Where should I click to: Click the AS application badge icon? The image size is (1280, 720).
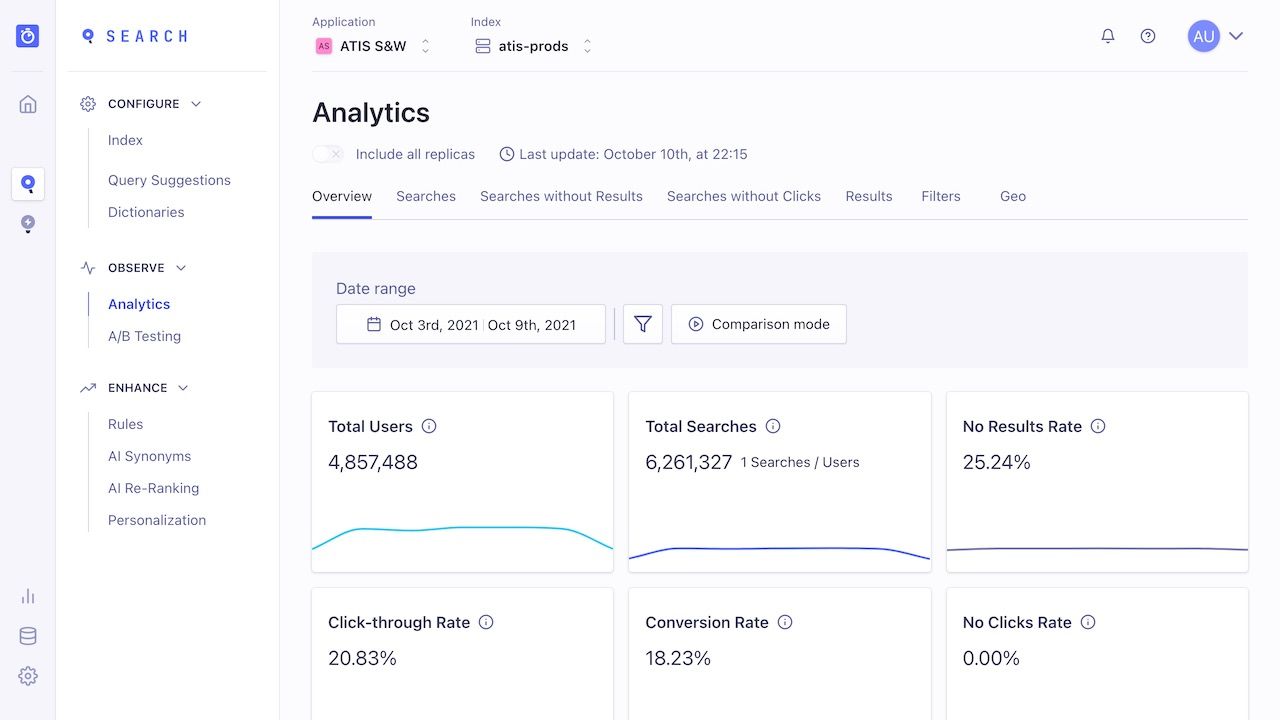pos(323,46)
